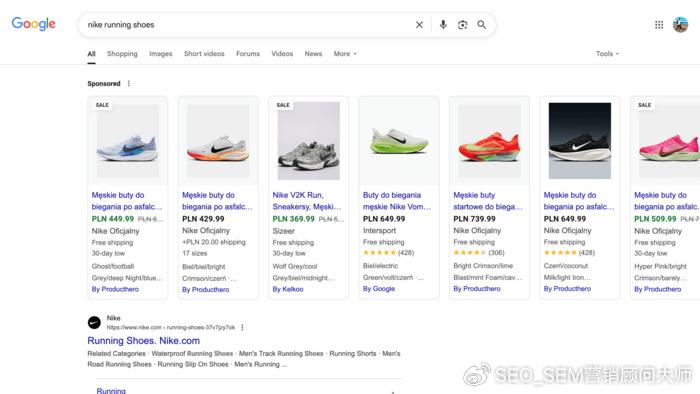The width and height of the screenshot is (700, 394).
Task: Open the Running Shoes. Nike.com result
Action: [144, 340]
